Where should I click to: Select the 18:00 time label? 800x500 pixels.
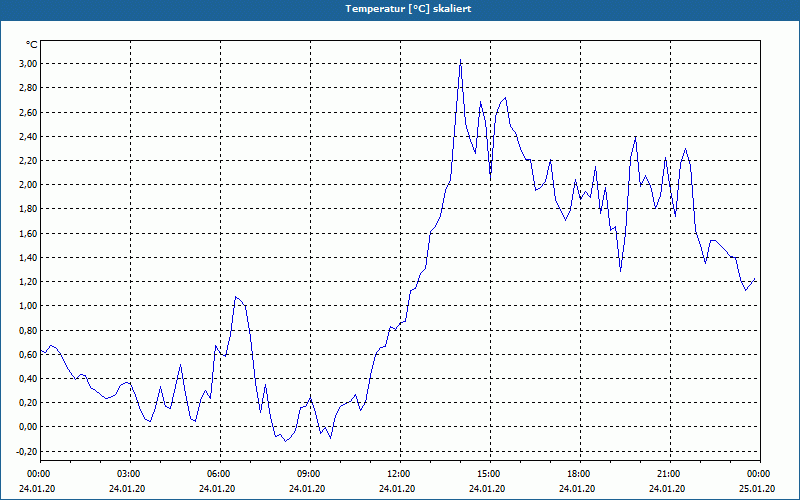578,474
